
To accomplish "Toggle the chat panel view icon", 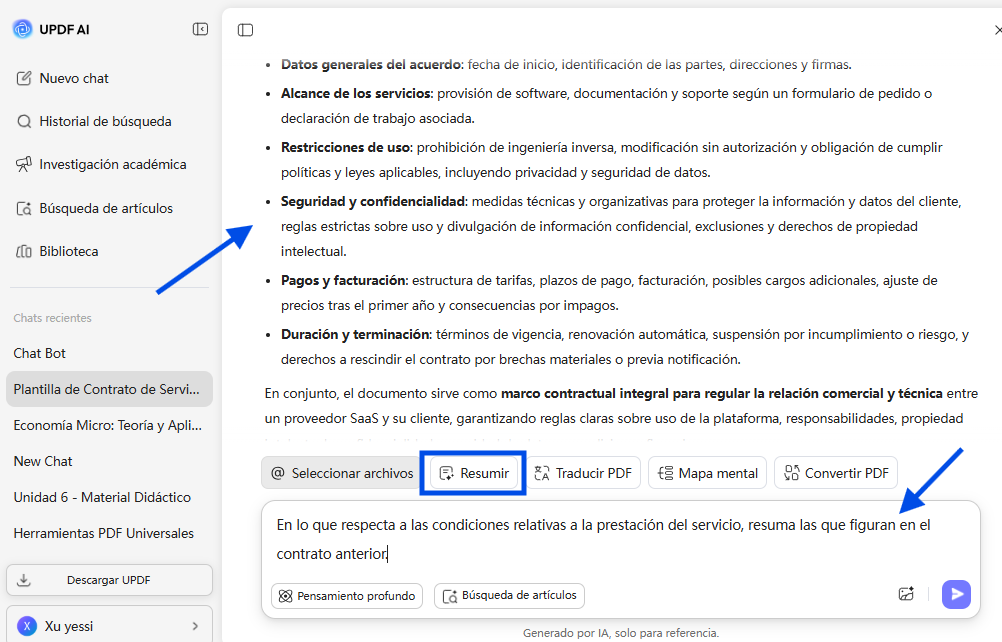I will (x=245, y=30).
